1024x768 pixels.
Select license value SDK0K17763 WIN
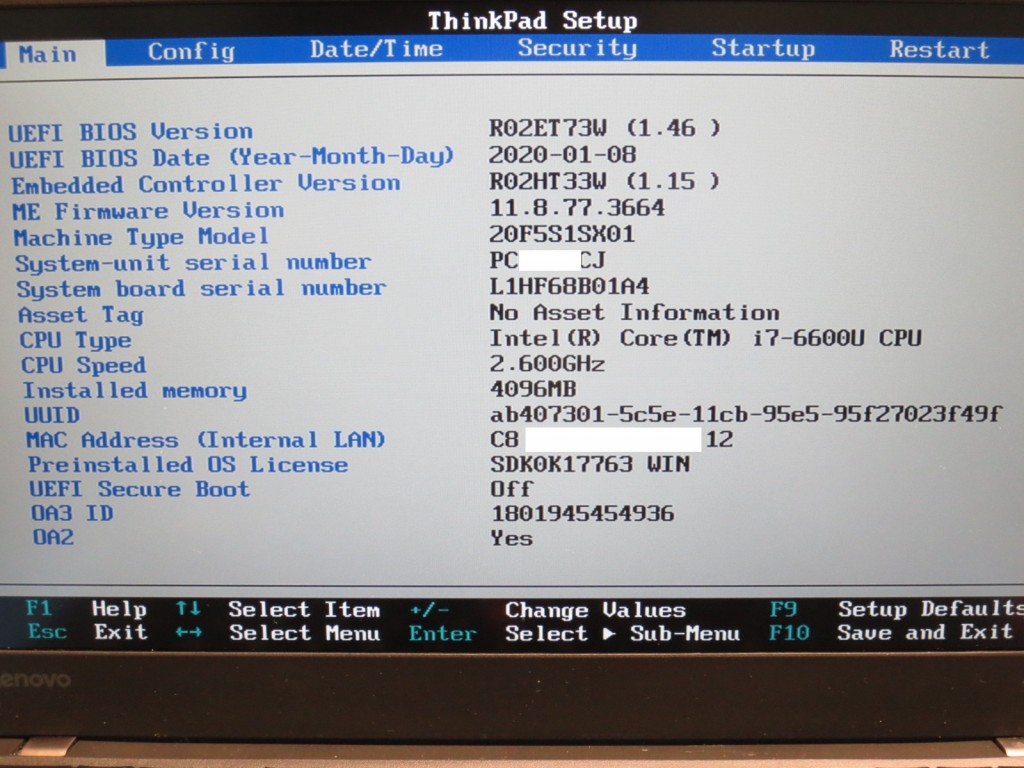coord(590,464)
